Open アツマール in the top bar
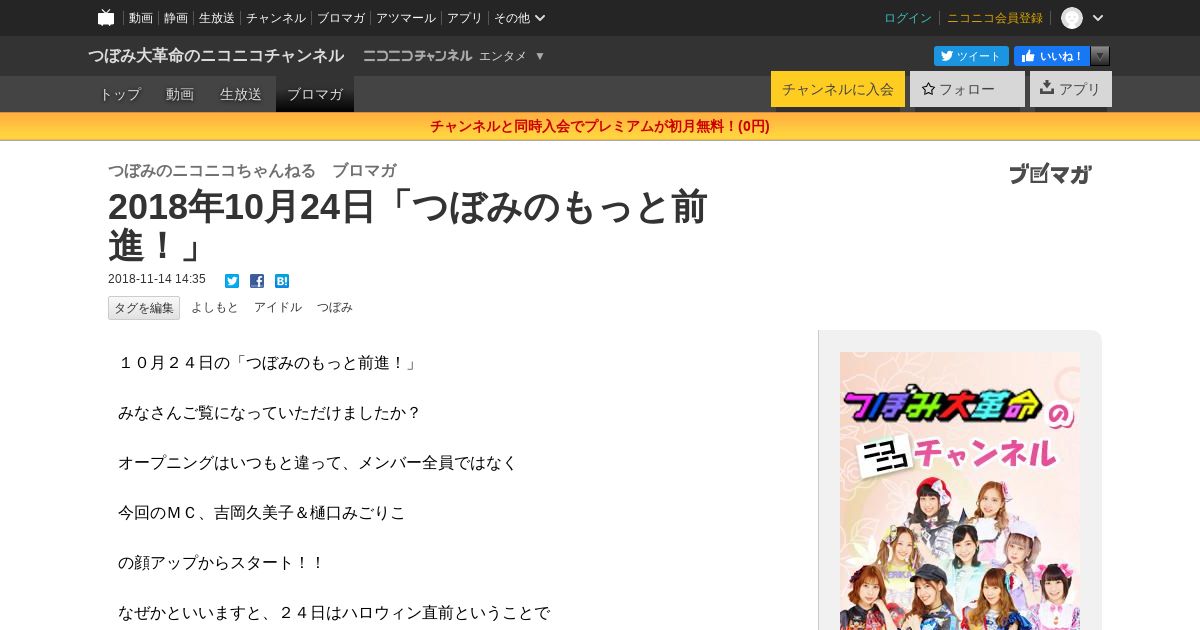1200x630 pixels. pos(406,18)
